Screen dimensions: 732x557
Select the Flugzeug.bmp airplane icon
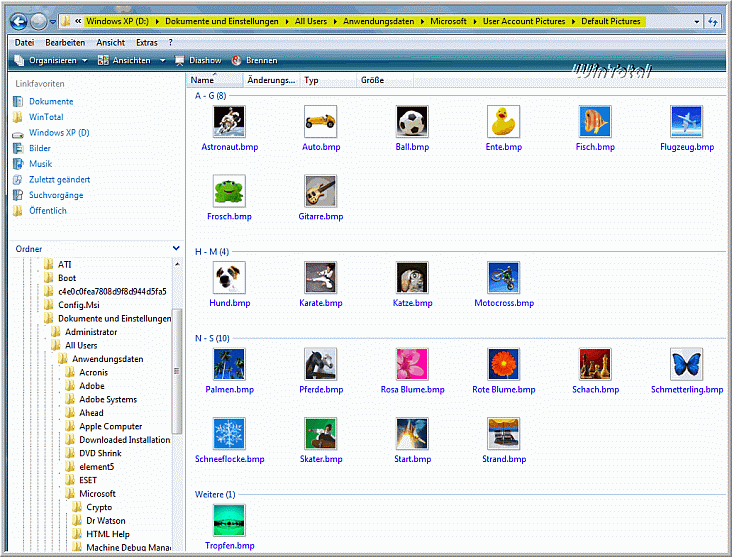coord(686,121)
